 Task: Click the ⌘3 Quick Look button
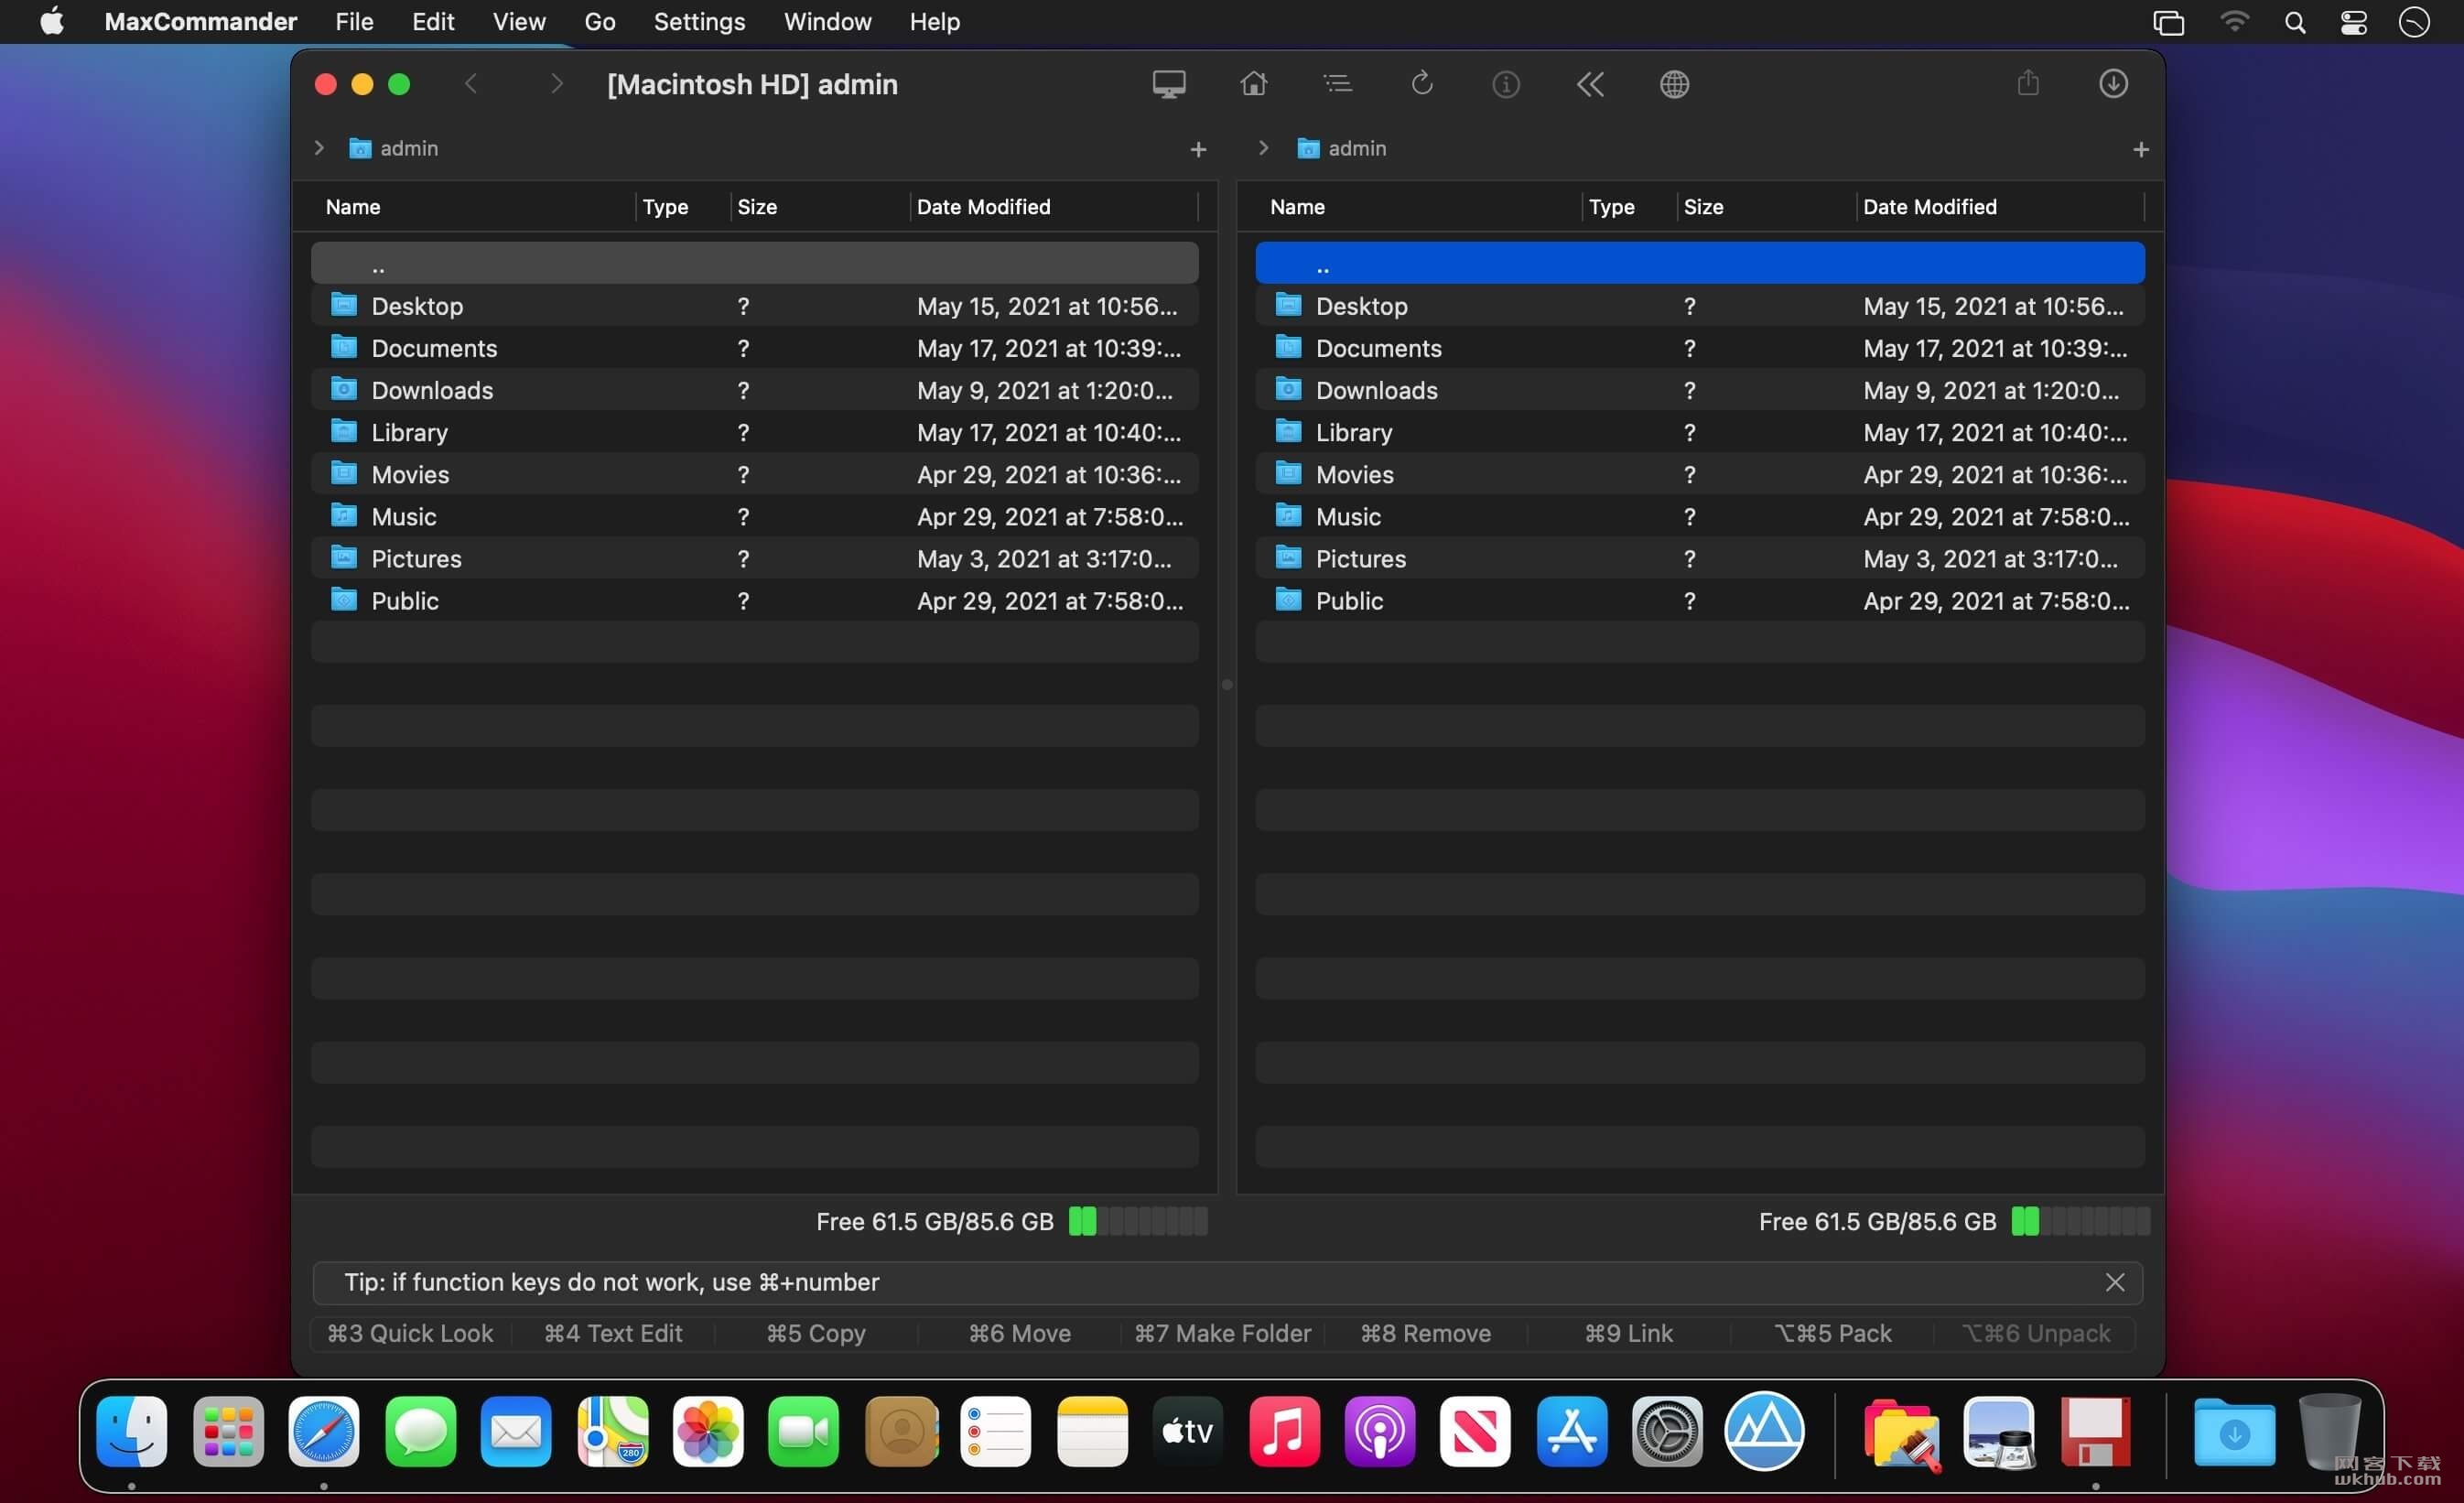(411, 1333)
